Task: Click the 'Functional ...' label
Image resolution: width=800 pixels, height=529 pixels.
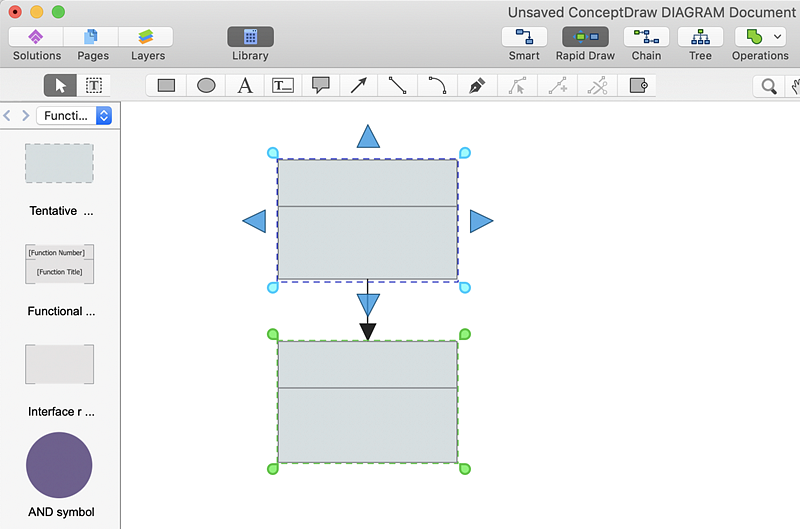Action: click(x=61, y=311)
